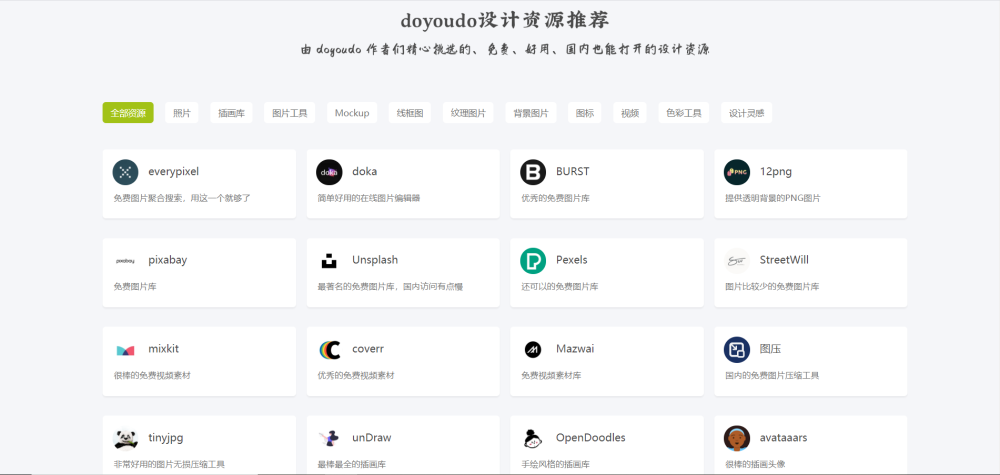Open the 图标 category tab
Viewport: 1000px width, 475px height.
point(585,113)
